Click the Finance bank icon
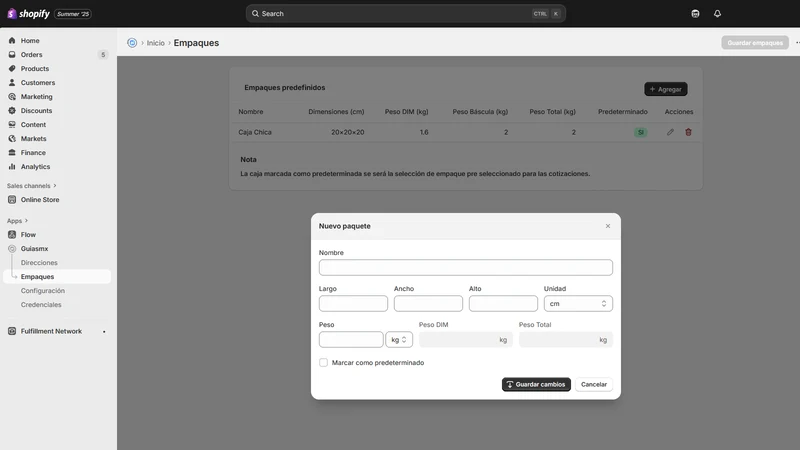800x450 pixels. [x=12, y=153]
